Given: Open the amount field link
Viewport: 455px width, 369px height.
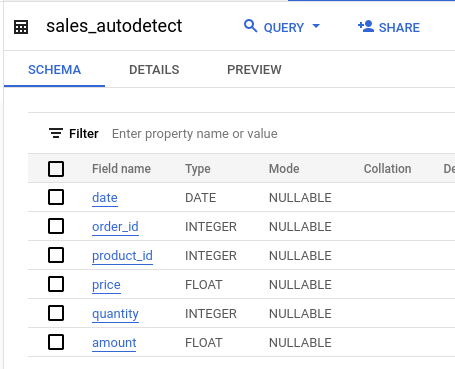Looking at the screenshot, I should point(114,343).
